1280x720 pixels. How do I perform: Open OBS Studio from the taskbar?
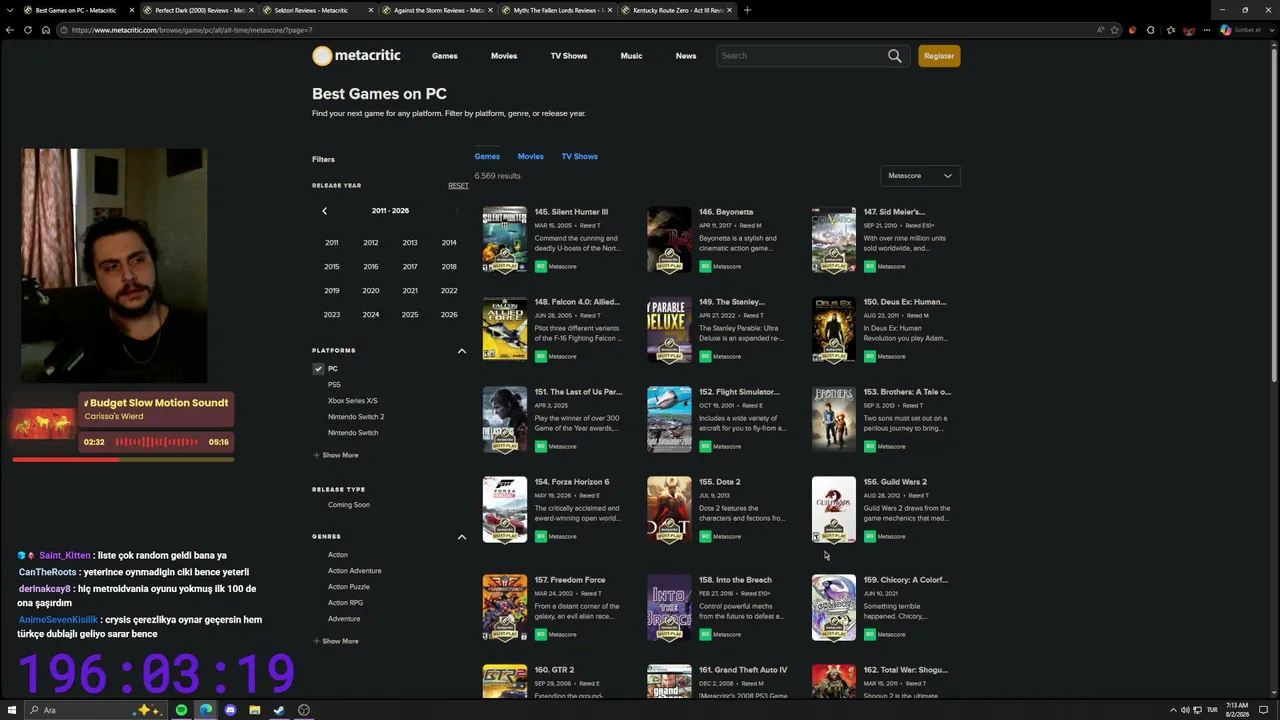[x=304, y=710]
